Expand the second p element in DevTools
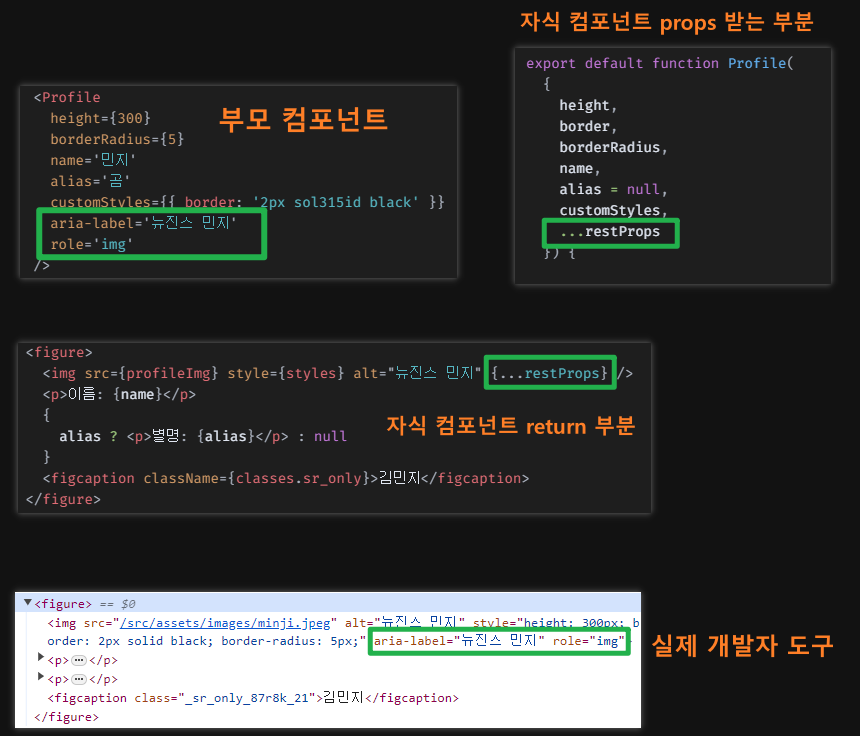 (x=41, y=676)
